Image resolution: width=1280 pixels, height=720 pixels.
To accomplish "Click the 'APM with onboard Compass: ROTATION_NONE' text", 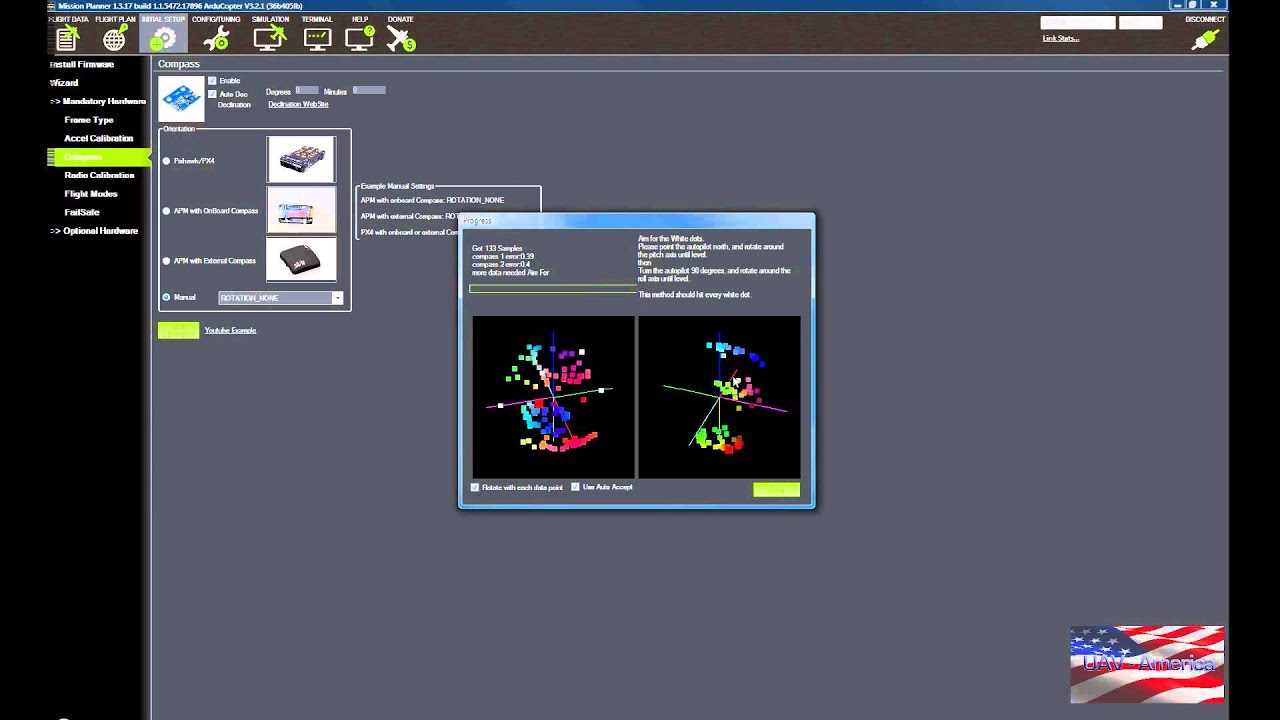I will (x=432, y=200).
